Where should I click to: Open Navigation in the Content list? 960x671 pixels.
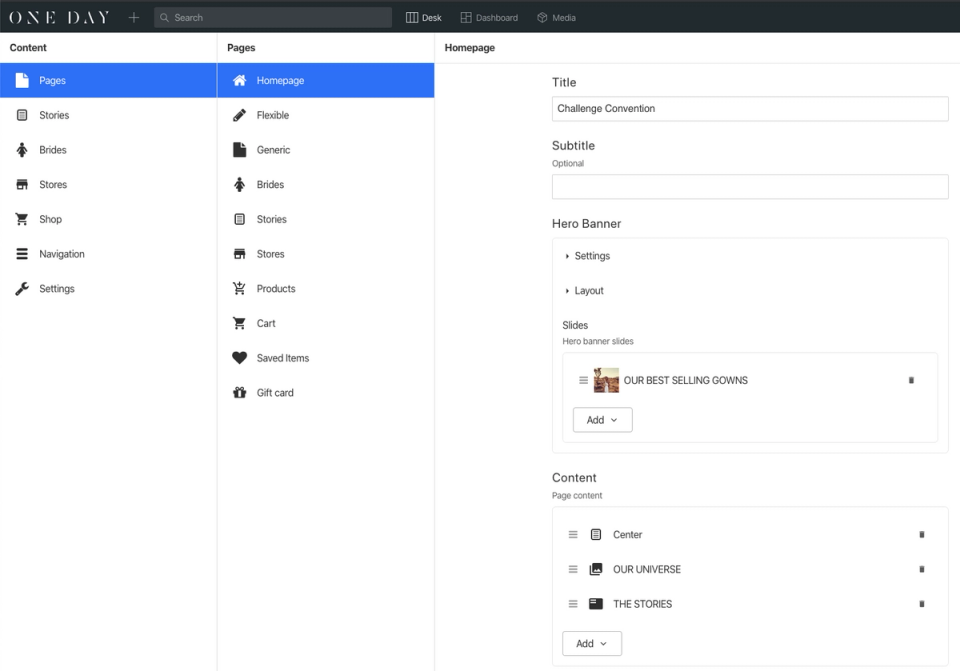108,254
